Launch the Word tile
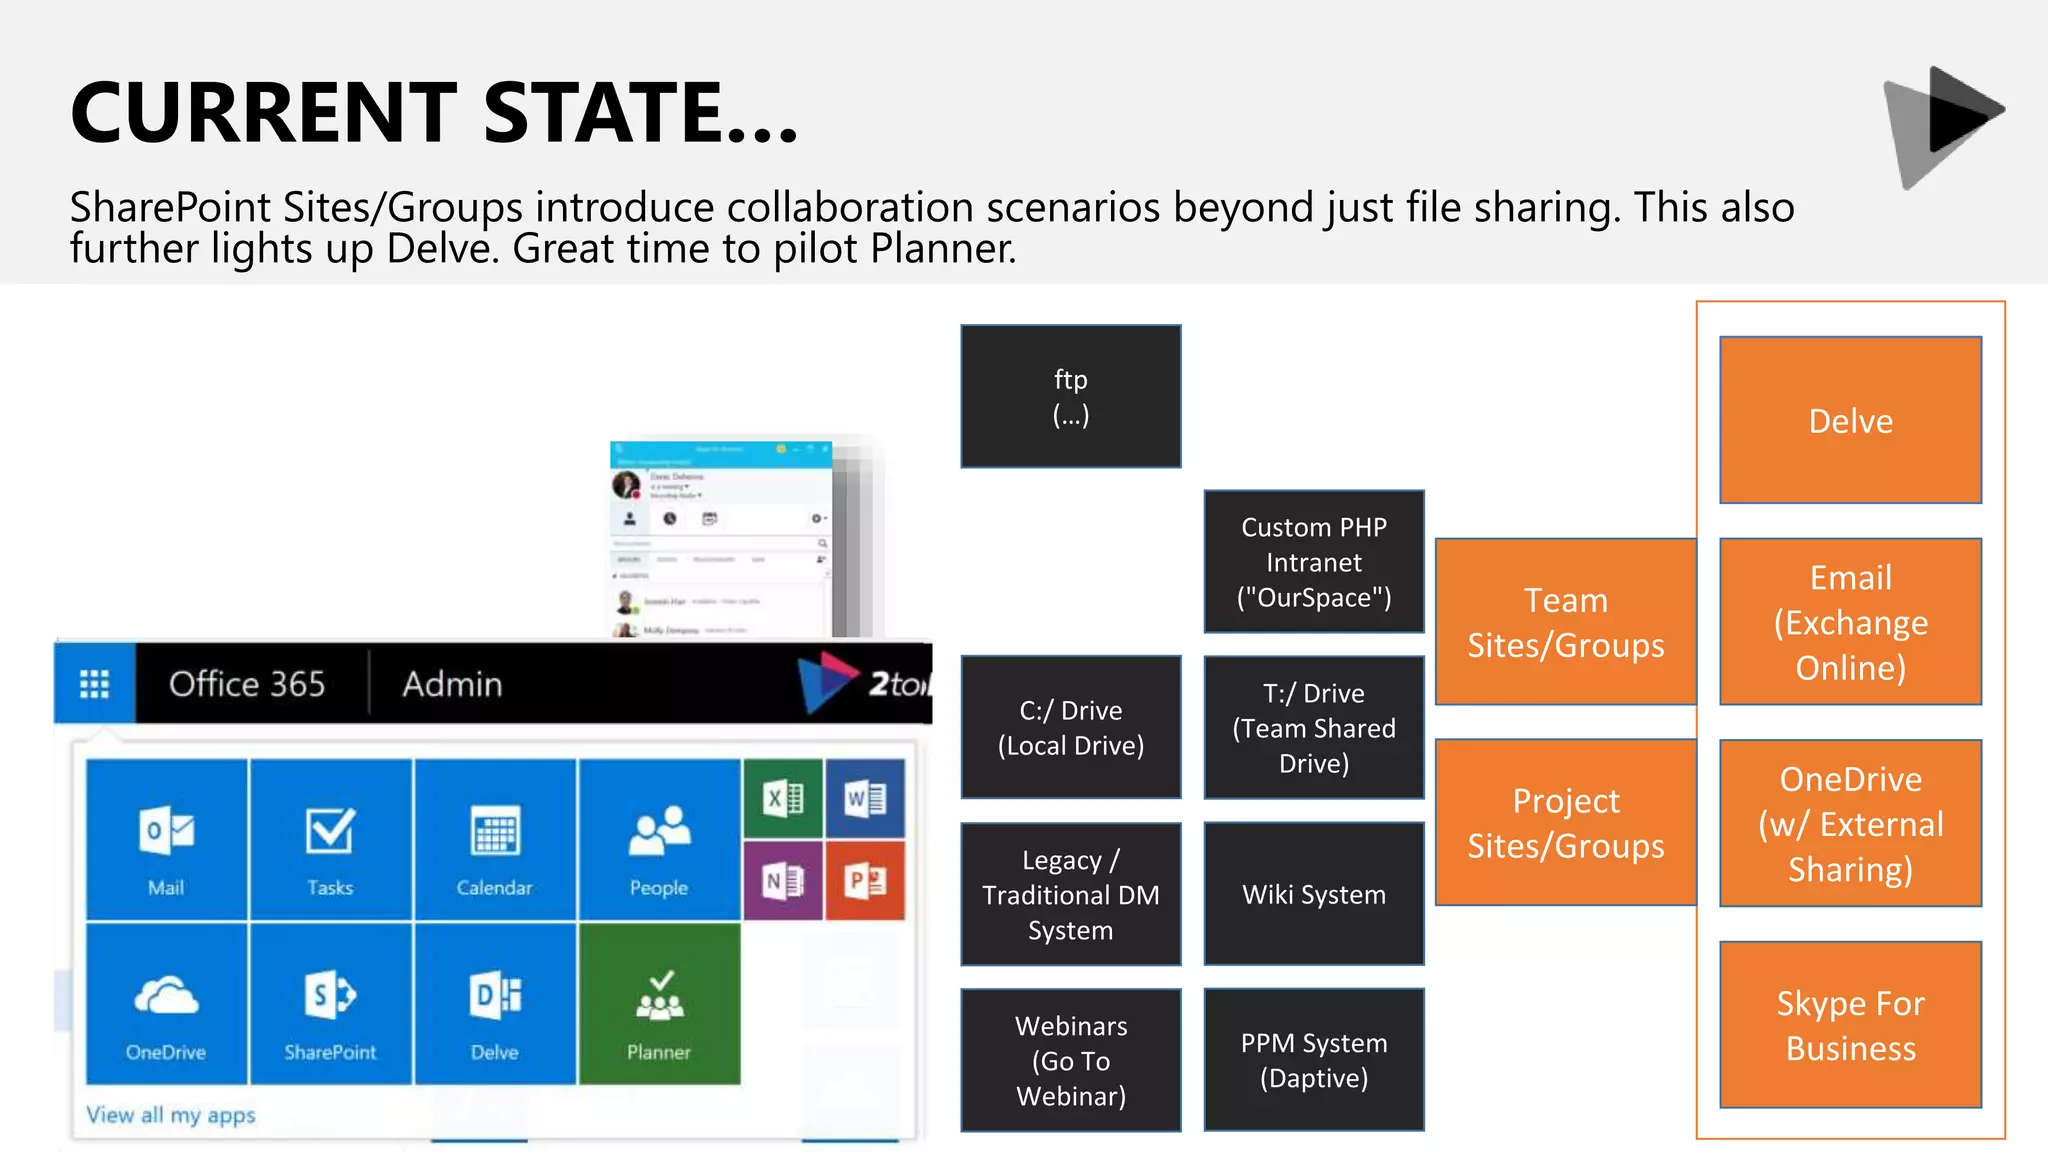Image resolution: width=2048 pixels, height=1152 pixels. pos(865,798)
